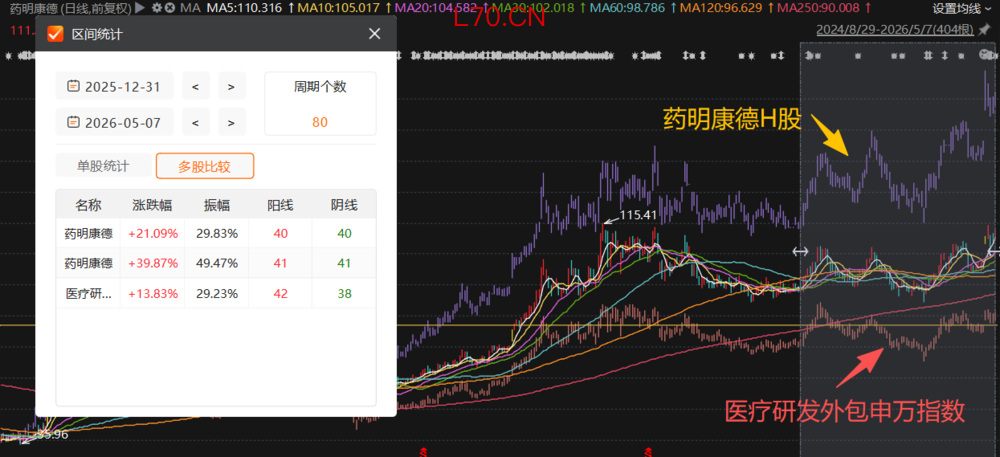Open the start date field 2025-12-31

tap(114, 86)
